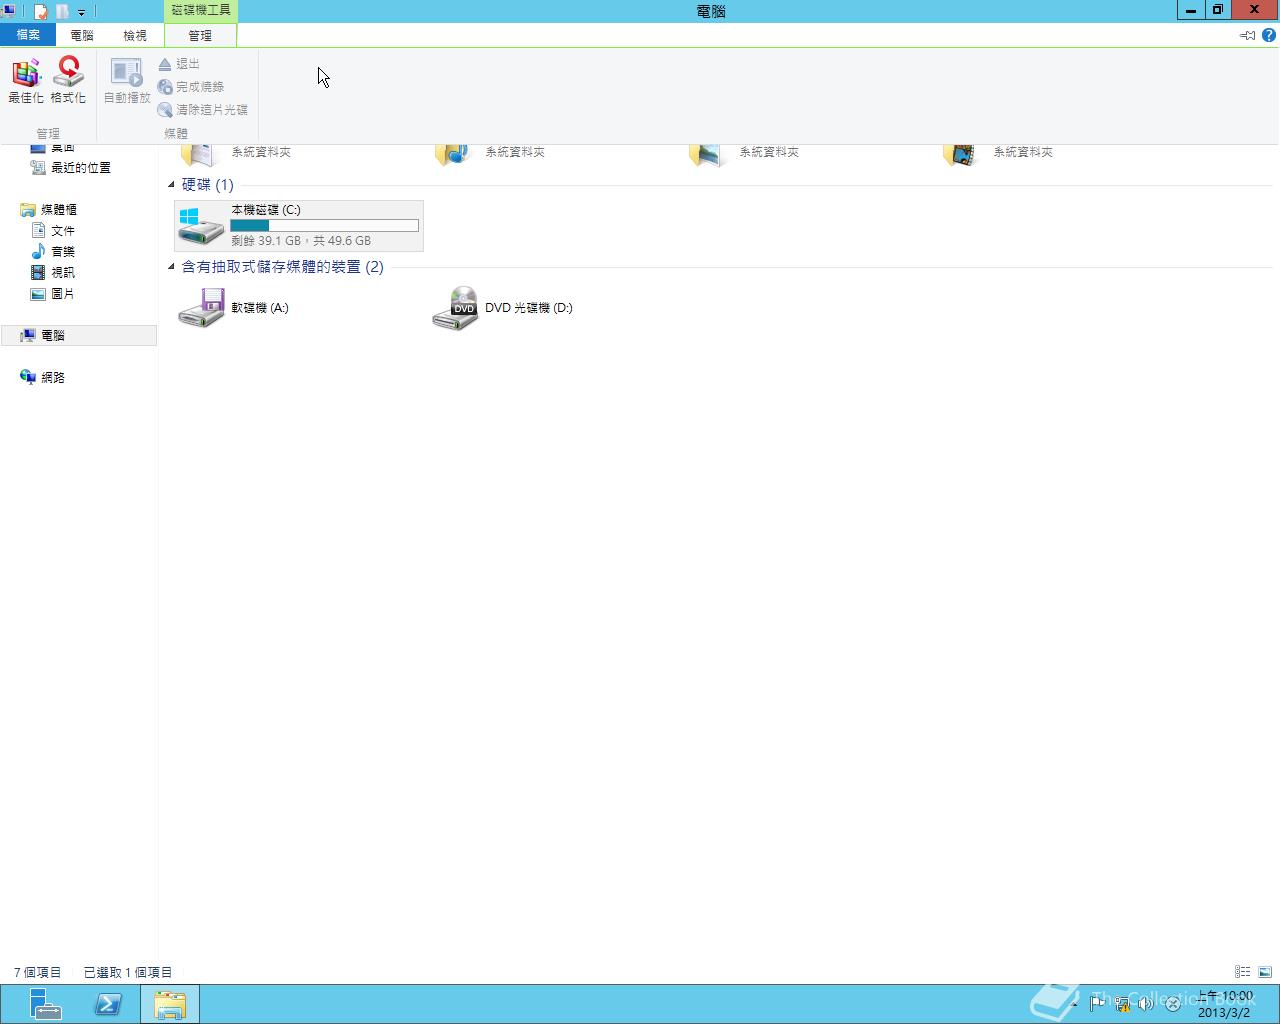
Task: Click 清除這片光碟 erase disc
Action: (202, 110)
